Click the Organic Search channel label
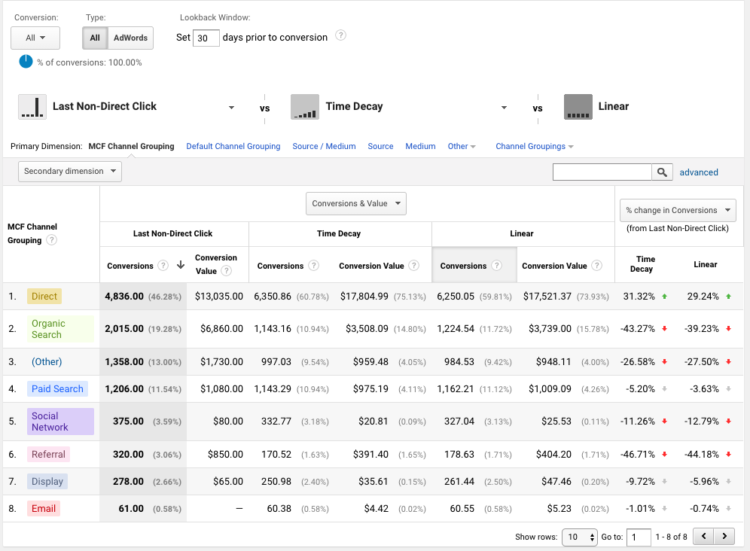 (x=47, y=329)
